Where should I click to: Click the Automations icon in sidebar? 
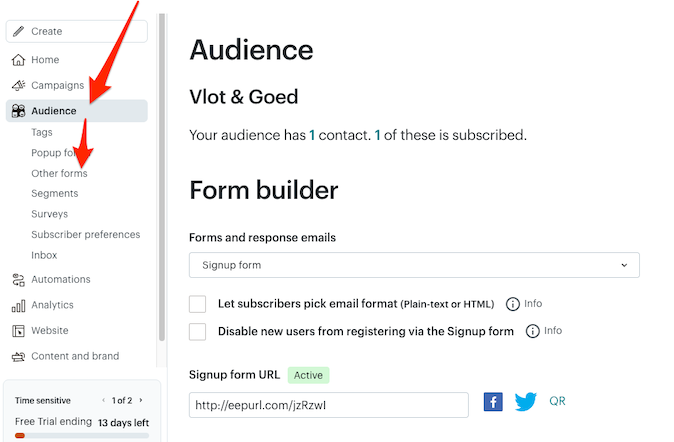tap(18, 280)
